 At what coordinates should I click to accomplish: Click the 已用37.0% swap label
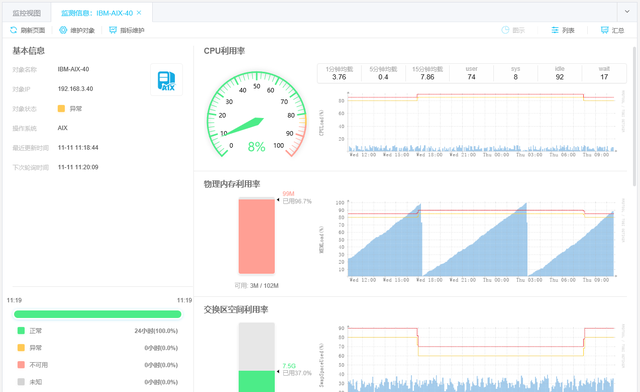[x=297, y=373]
